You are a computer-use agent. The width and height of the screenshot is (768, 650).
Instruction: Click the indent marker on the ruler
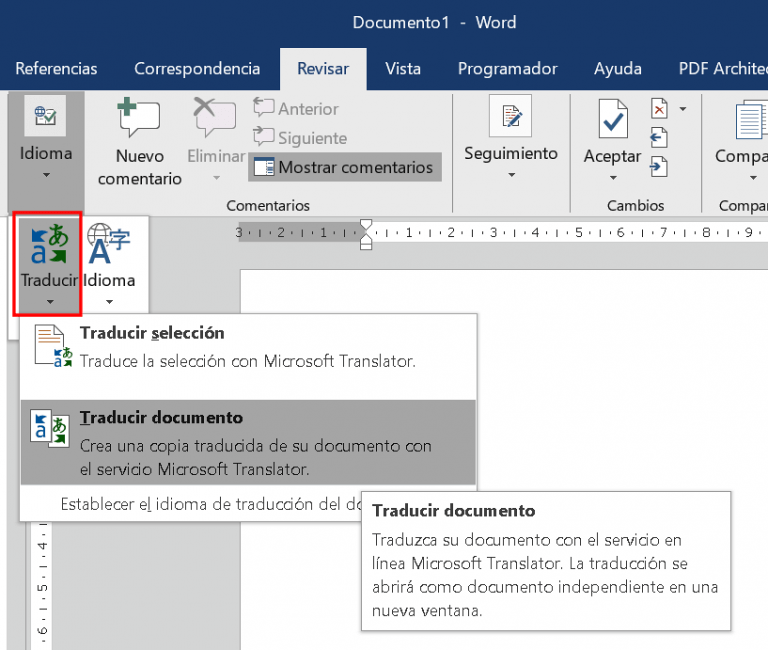click(x=366, y=234)
